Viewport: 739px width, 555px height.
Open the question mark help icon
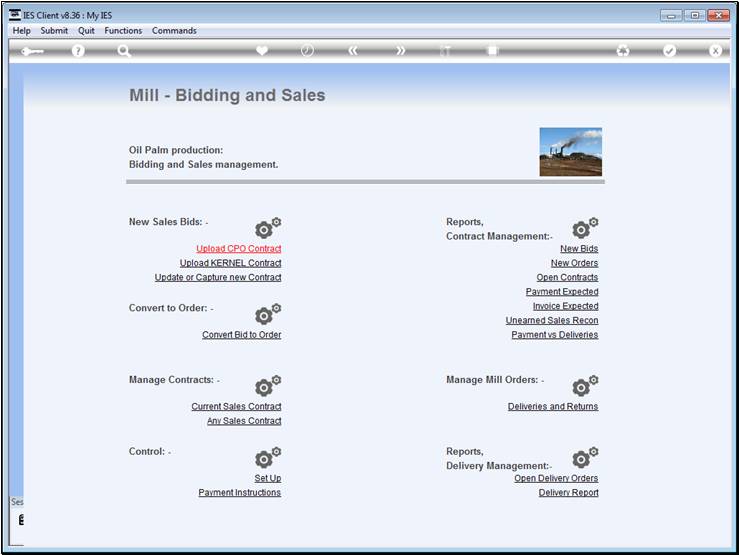click(78, 51)
